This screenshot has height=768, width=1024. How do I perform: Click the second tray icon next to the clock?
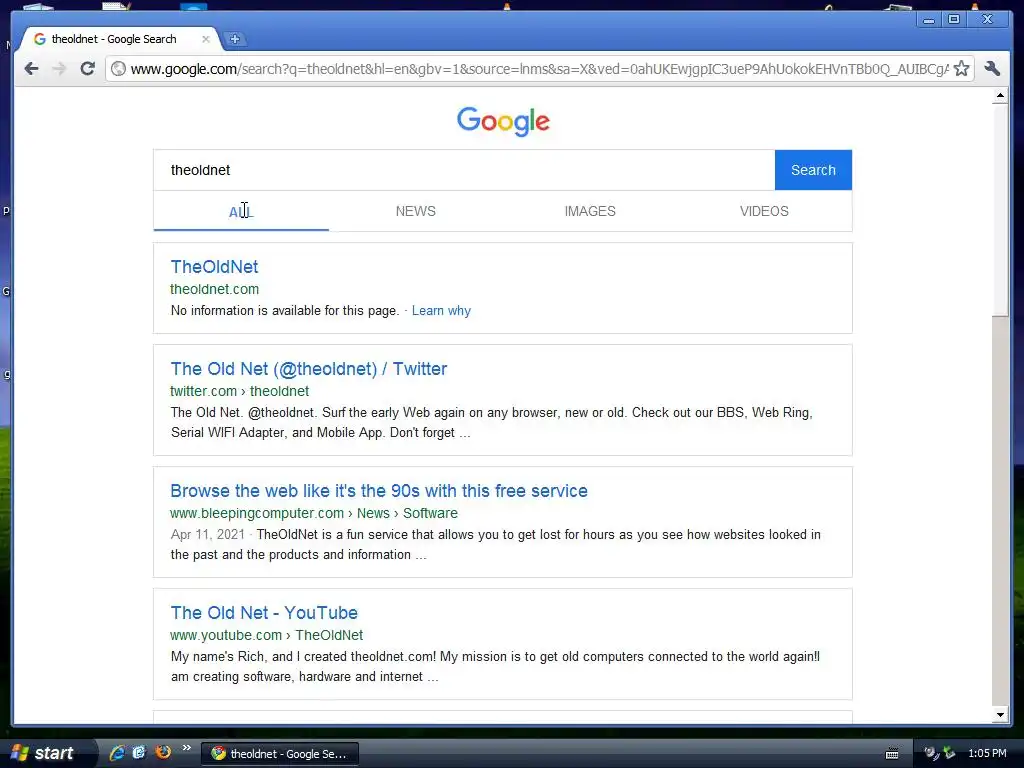point(949,753)
